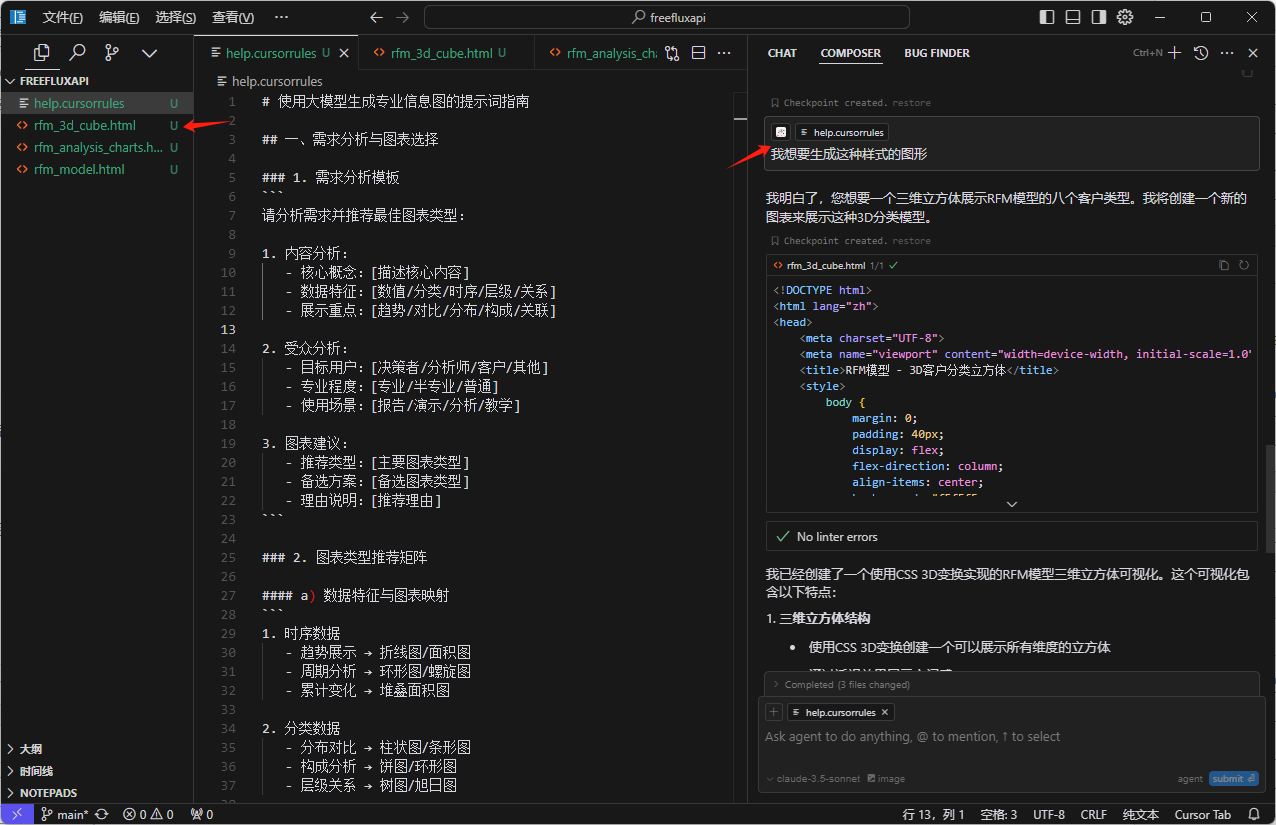The height and width of the screenshot is (825, 1276).
Task: Sync changes with the status bar icon
Action: pyautogui.click(x=102, y=814)
